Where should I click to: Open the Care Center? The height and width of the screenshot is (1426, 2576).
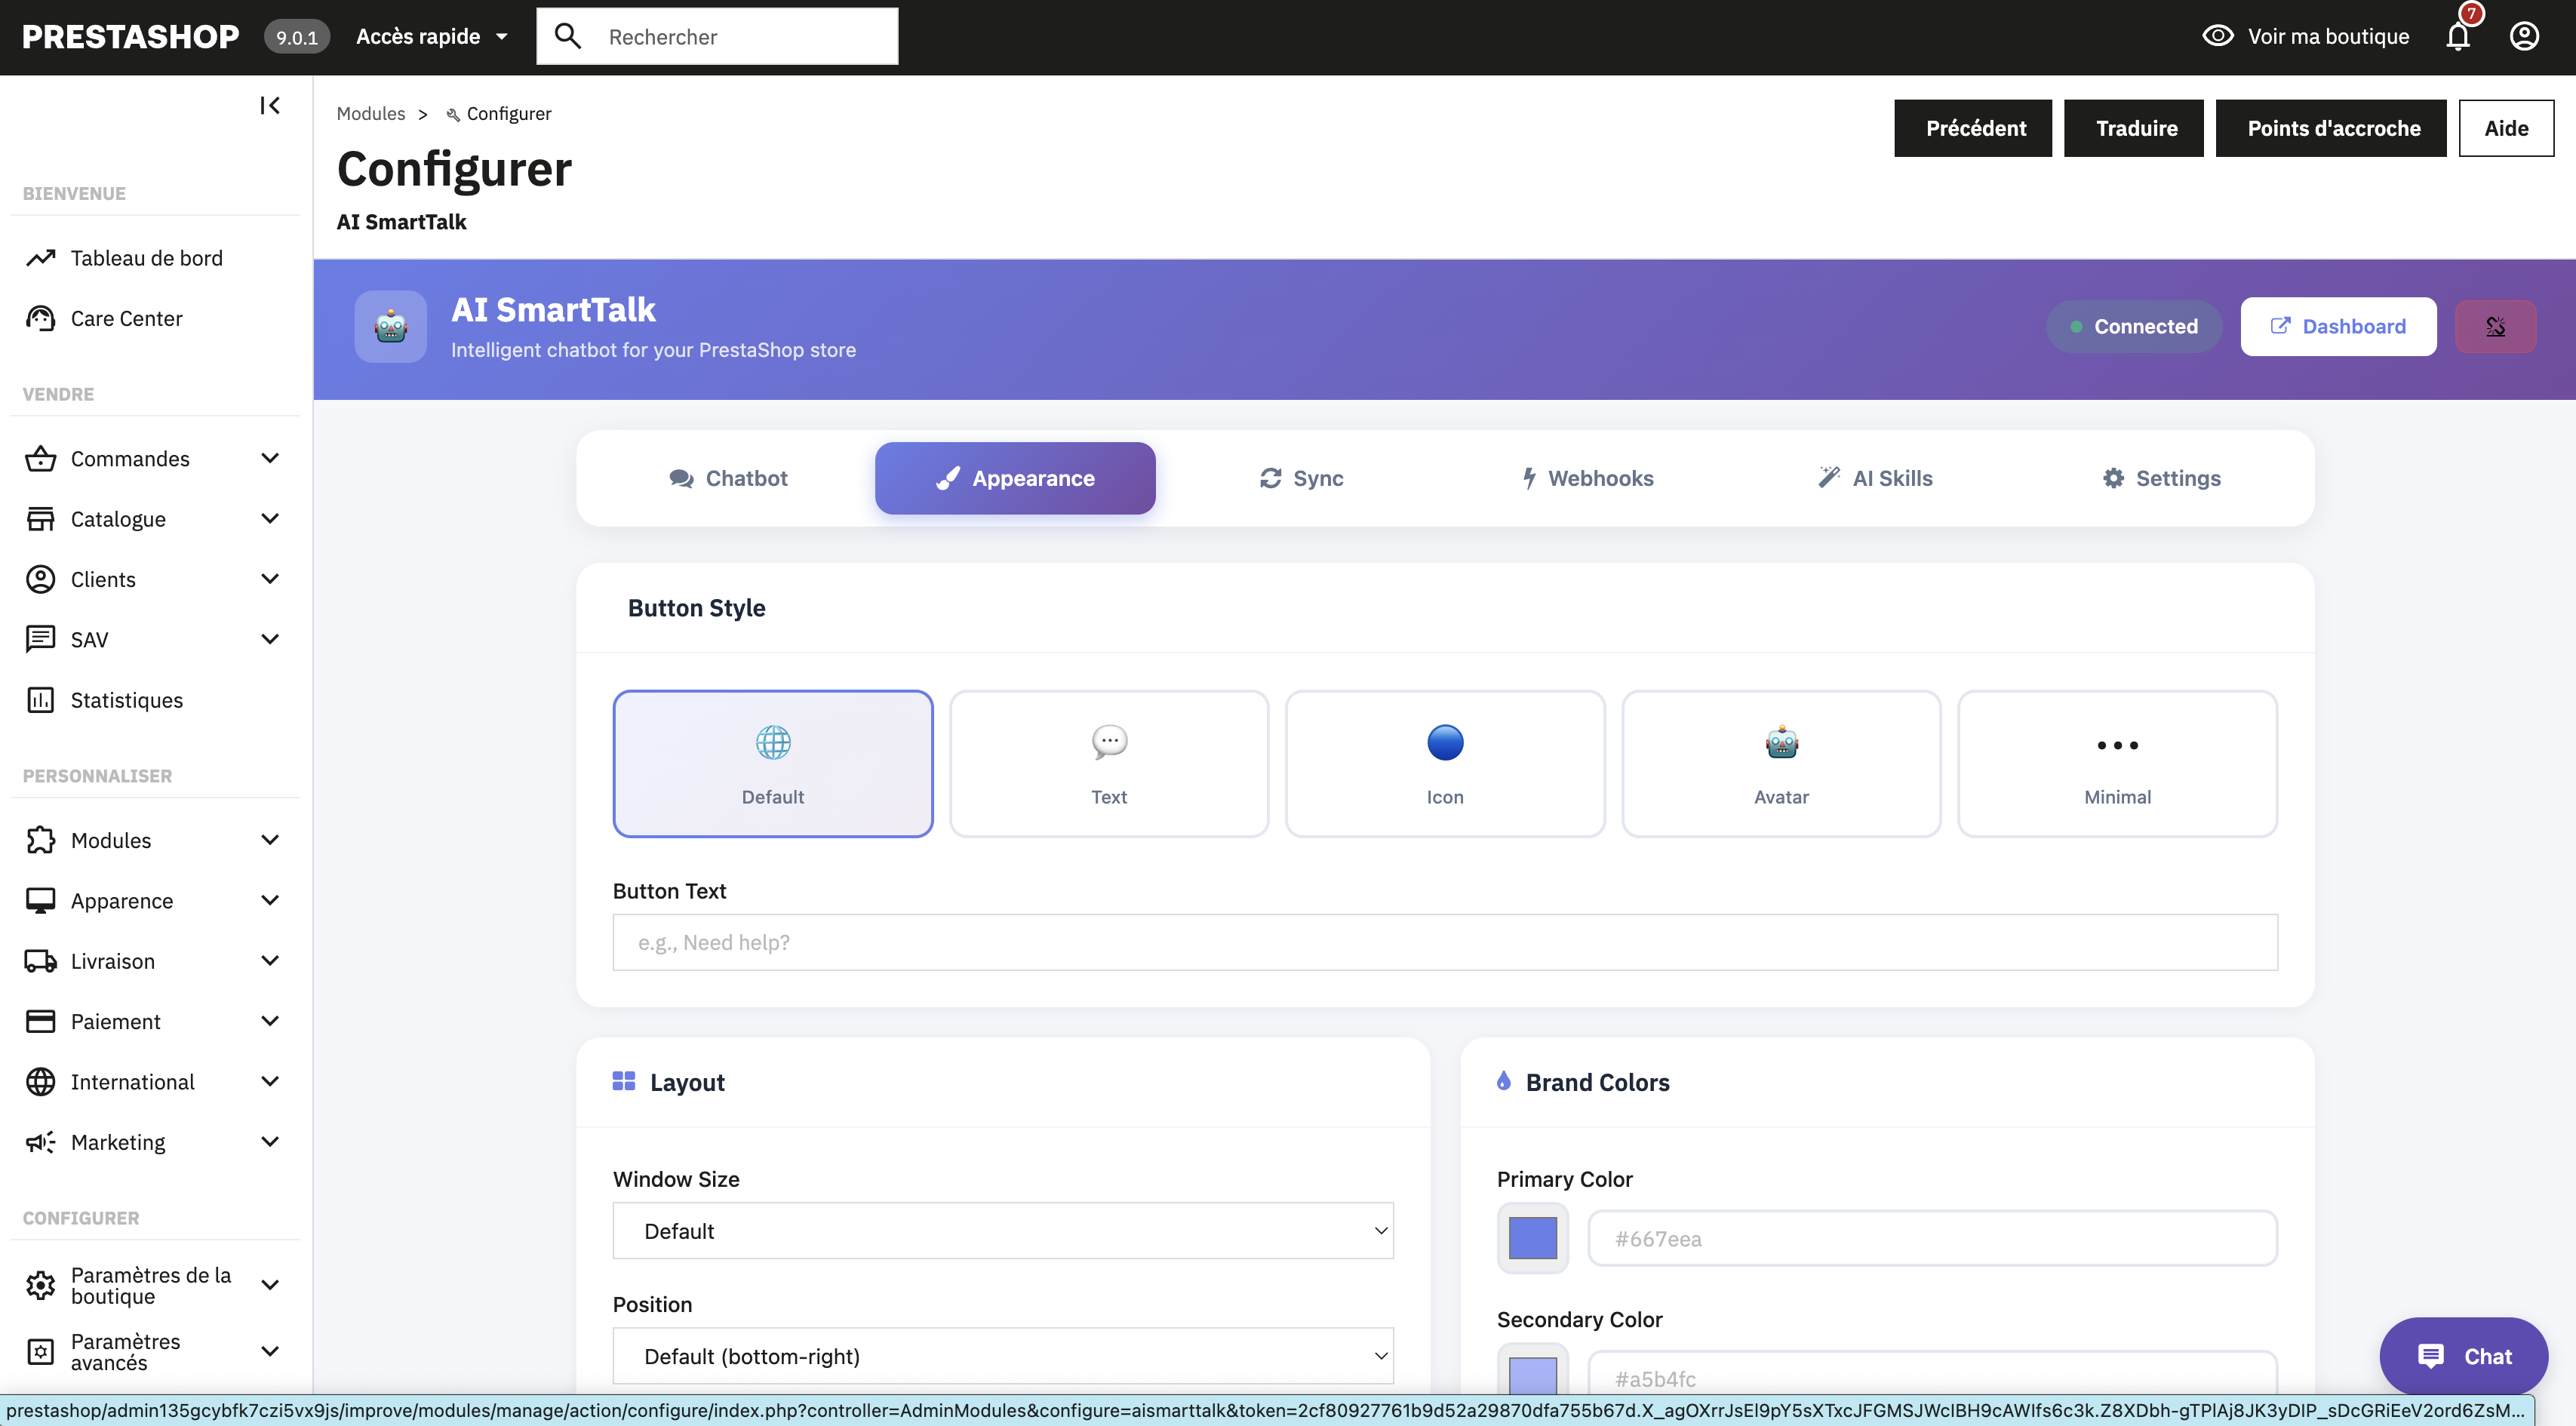126,318
